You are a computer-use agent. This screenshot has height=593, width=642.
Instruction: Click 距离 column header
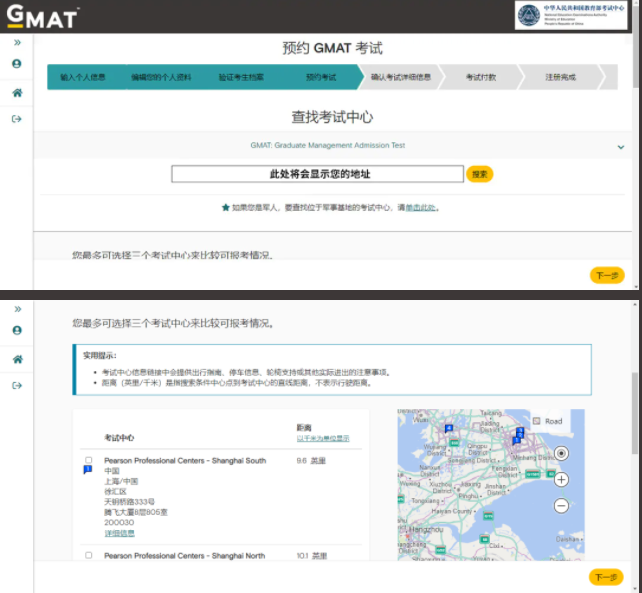(304, 428)
